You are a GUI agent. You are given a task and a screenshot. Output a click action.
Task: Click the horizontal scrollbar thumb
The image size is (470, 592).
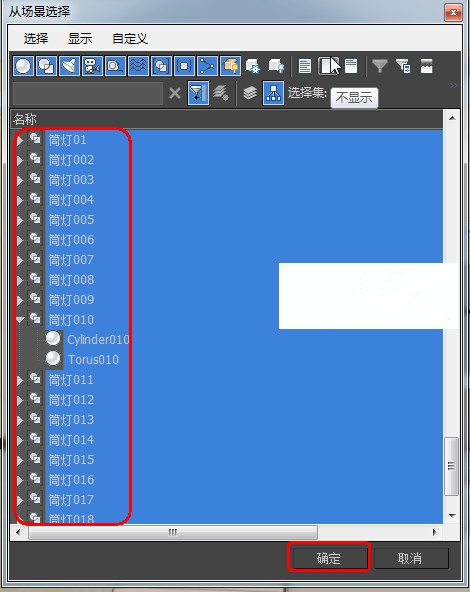[x=173, y=532]
